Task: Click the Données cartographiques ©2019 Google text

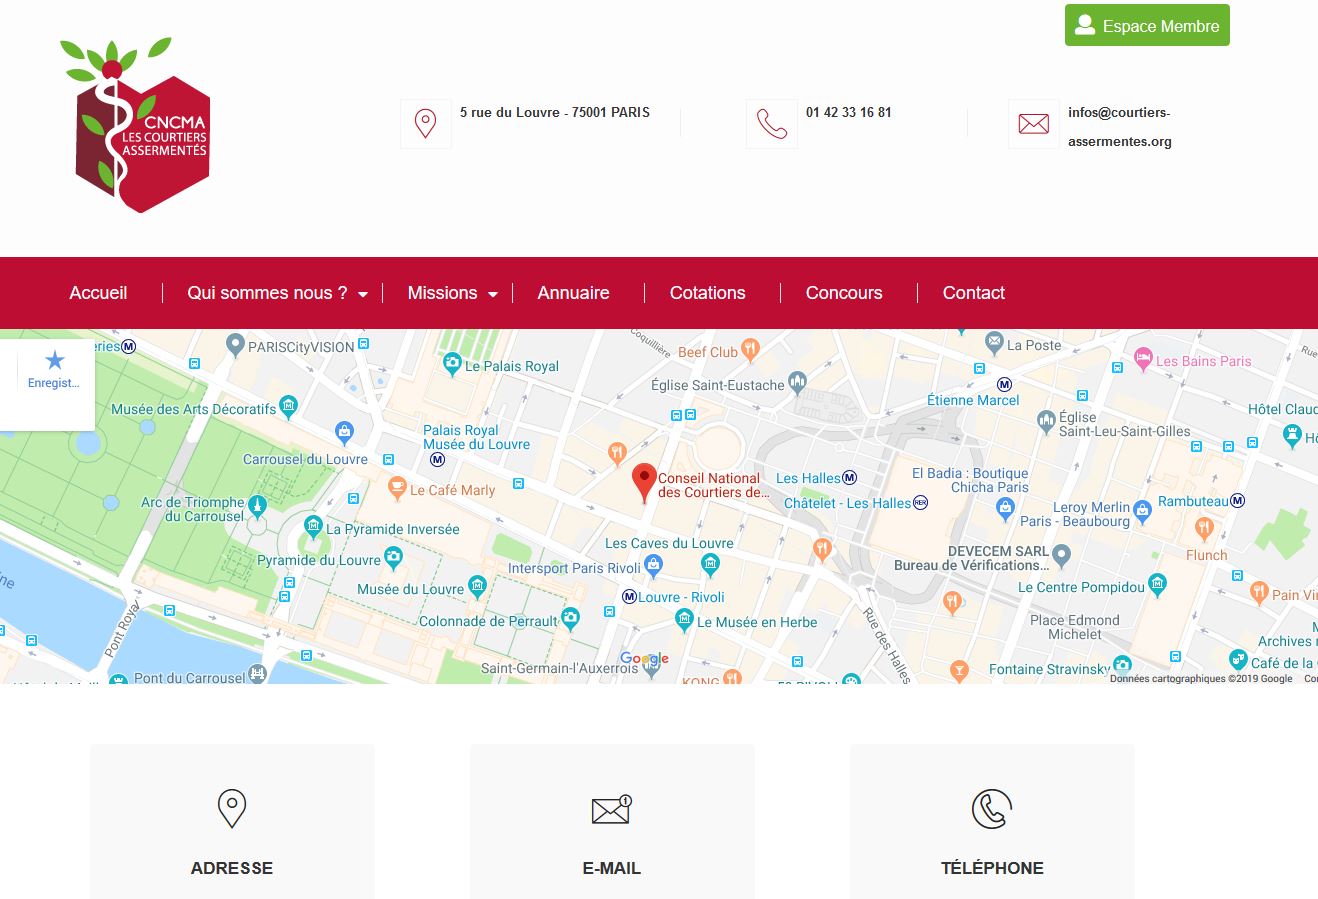Action: [x=1201, y=678]
